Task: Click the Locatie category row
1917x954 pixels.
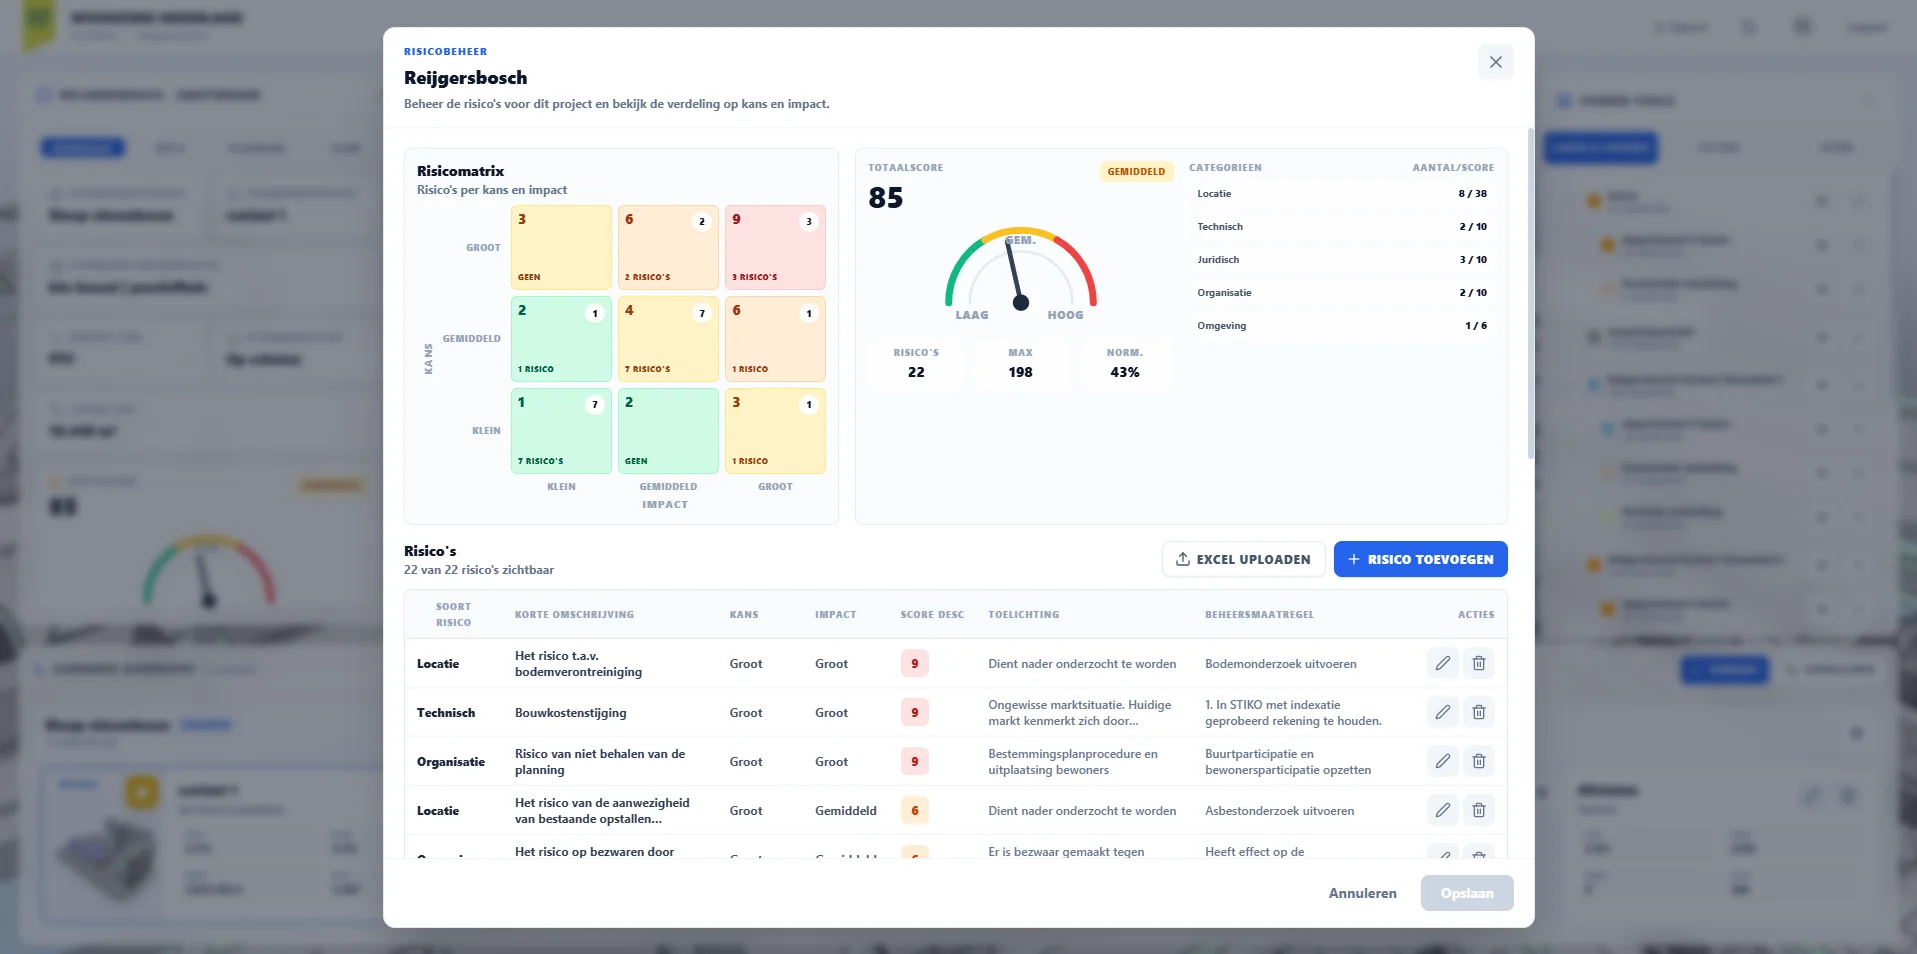Action: pos(1341,194)
